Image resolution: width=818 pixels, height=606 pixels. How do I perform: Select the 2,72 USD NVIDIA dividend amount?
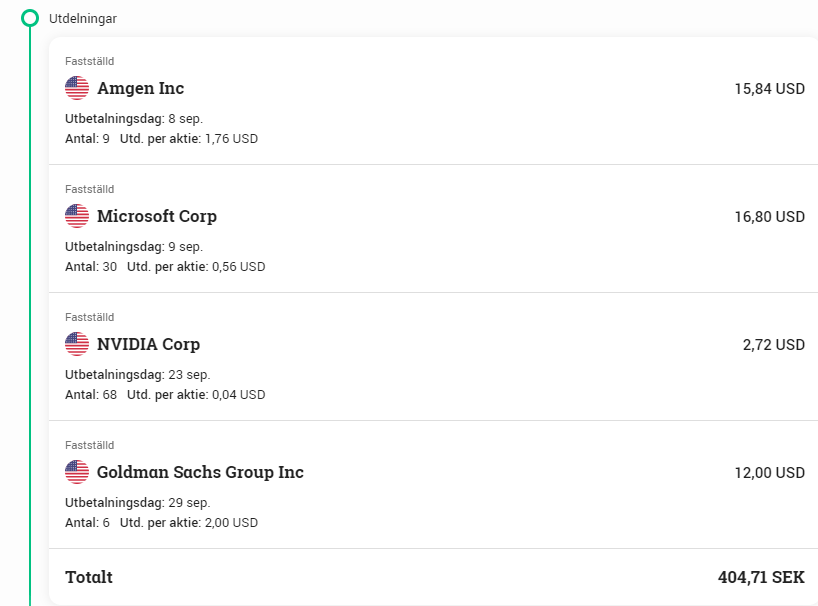tap(773, 345)
